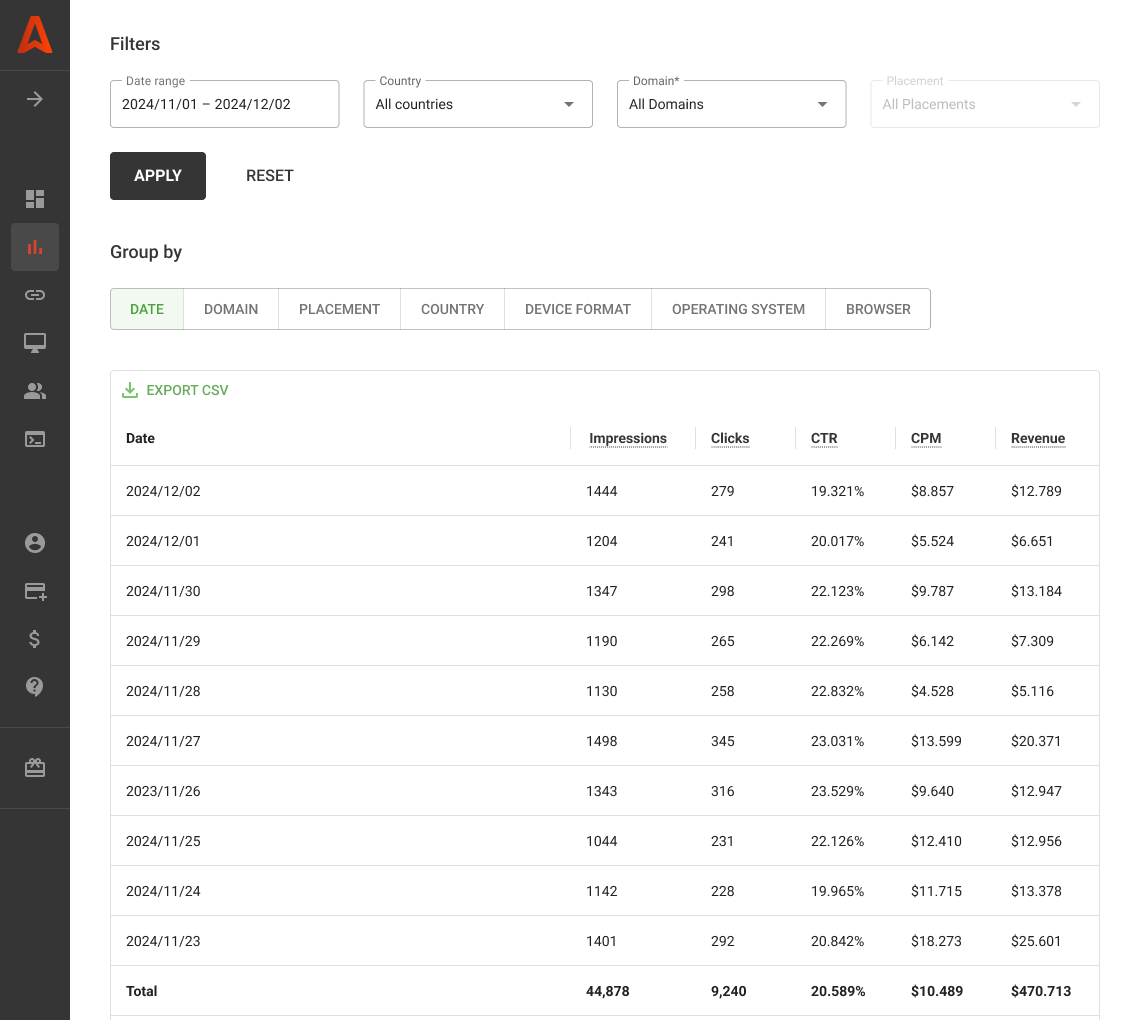
Task: Click the 2024/11/24 date cell
Action: tap(163, 891)
